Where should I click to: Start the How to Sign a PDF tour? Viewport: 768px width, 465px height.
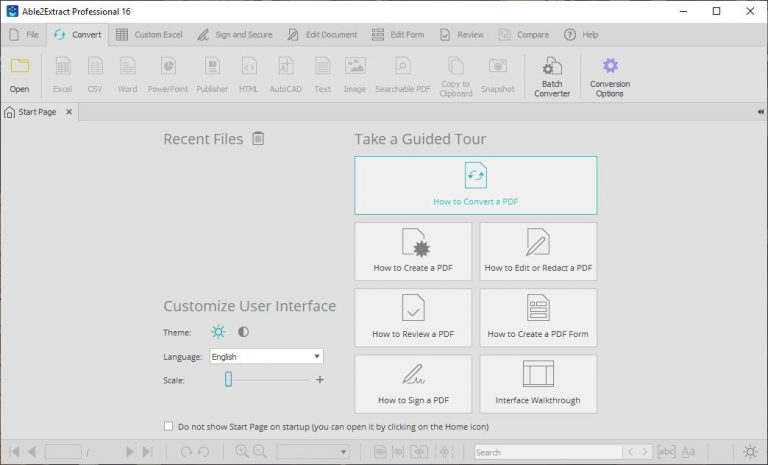point(413,384)
